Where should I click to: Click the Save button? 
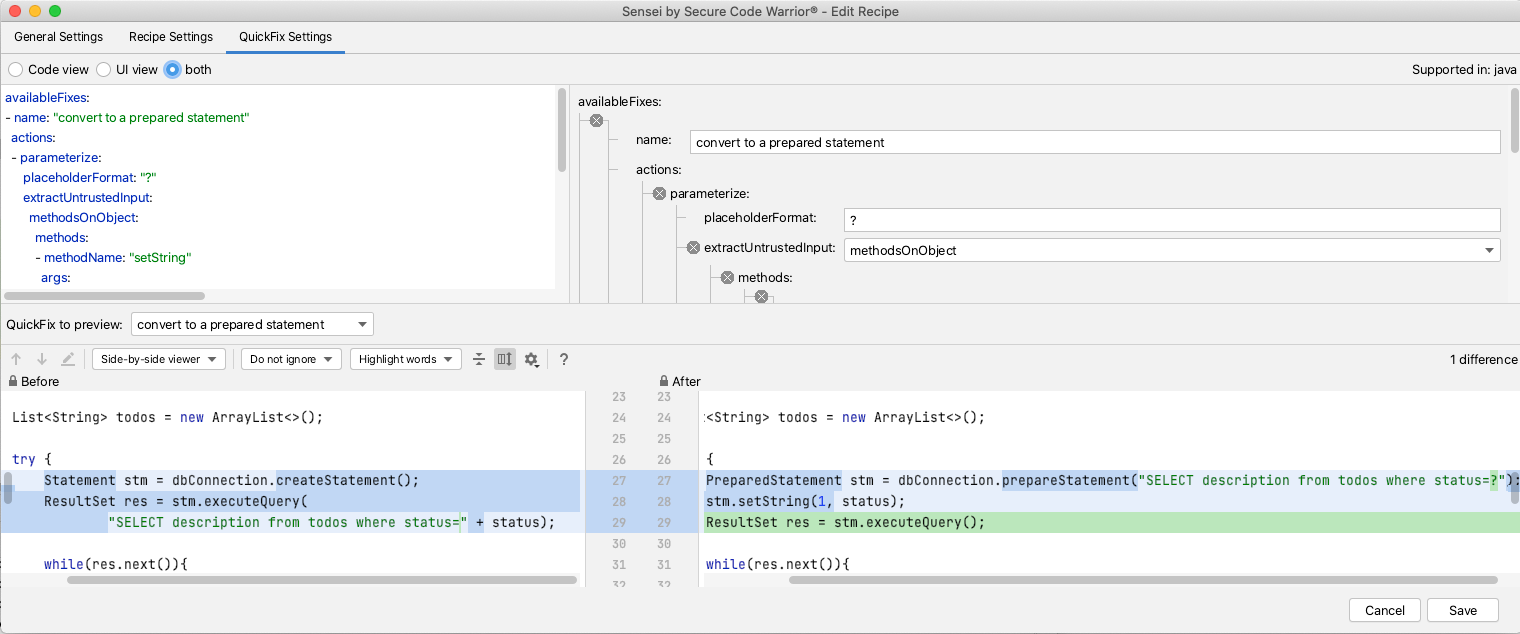[1463, 610]
